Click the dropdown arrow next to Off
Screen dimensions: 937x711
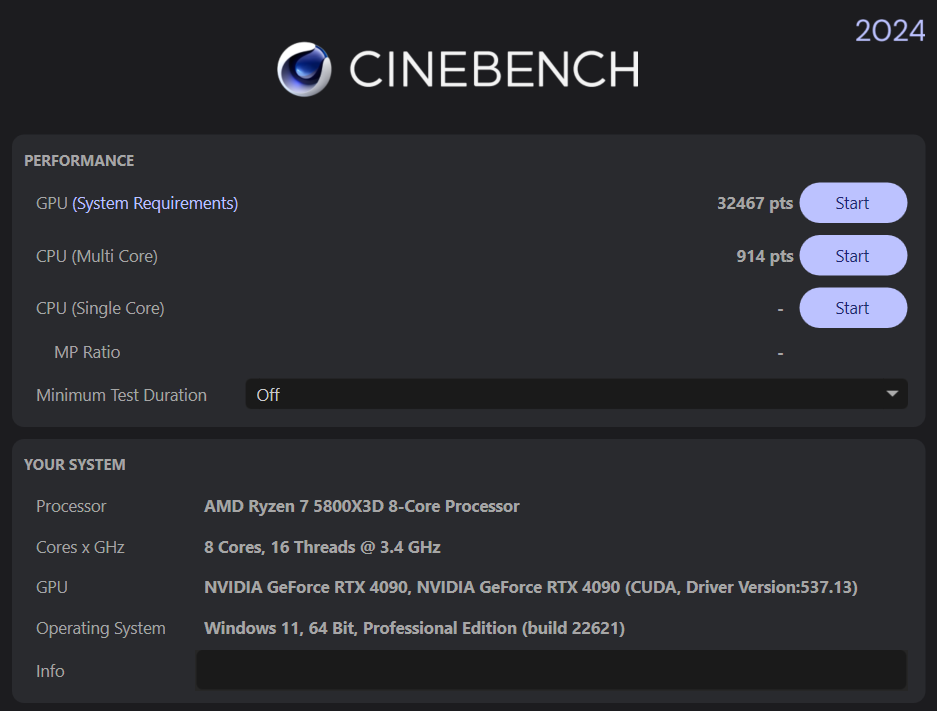[x=892, y=394]
